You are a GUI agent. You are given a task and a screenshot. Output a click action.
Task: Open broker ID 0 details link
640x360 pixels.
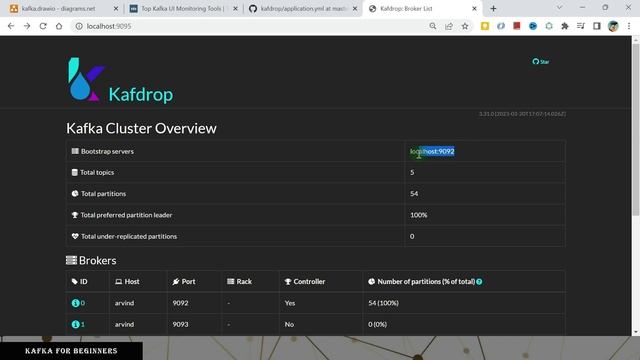78,303
